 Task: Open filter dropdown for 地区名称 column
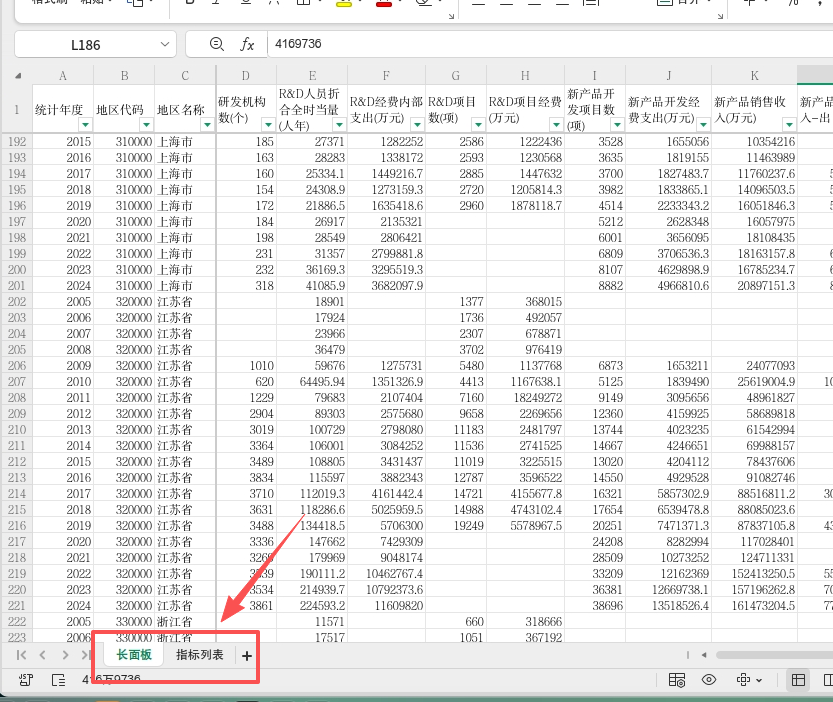pyautogui.click(x=207, y=125)
